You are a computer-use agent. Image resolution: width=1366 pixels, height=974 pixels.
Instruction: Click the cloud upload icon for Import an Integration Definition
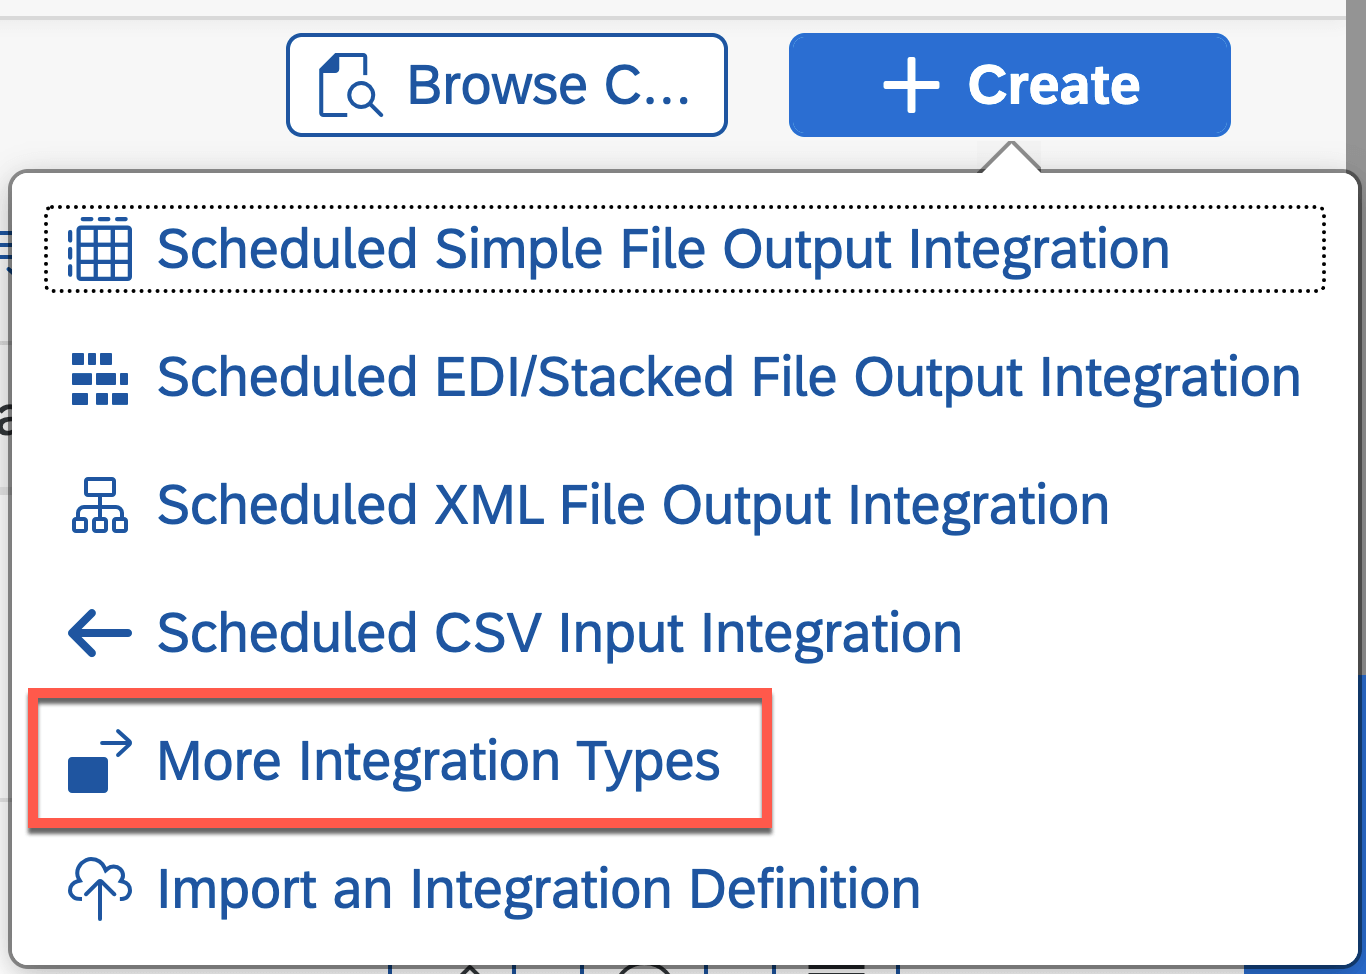pyautogui.click(x=99, y=888)
